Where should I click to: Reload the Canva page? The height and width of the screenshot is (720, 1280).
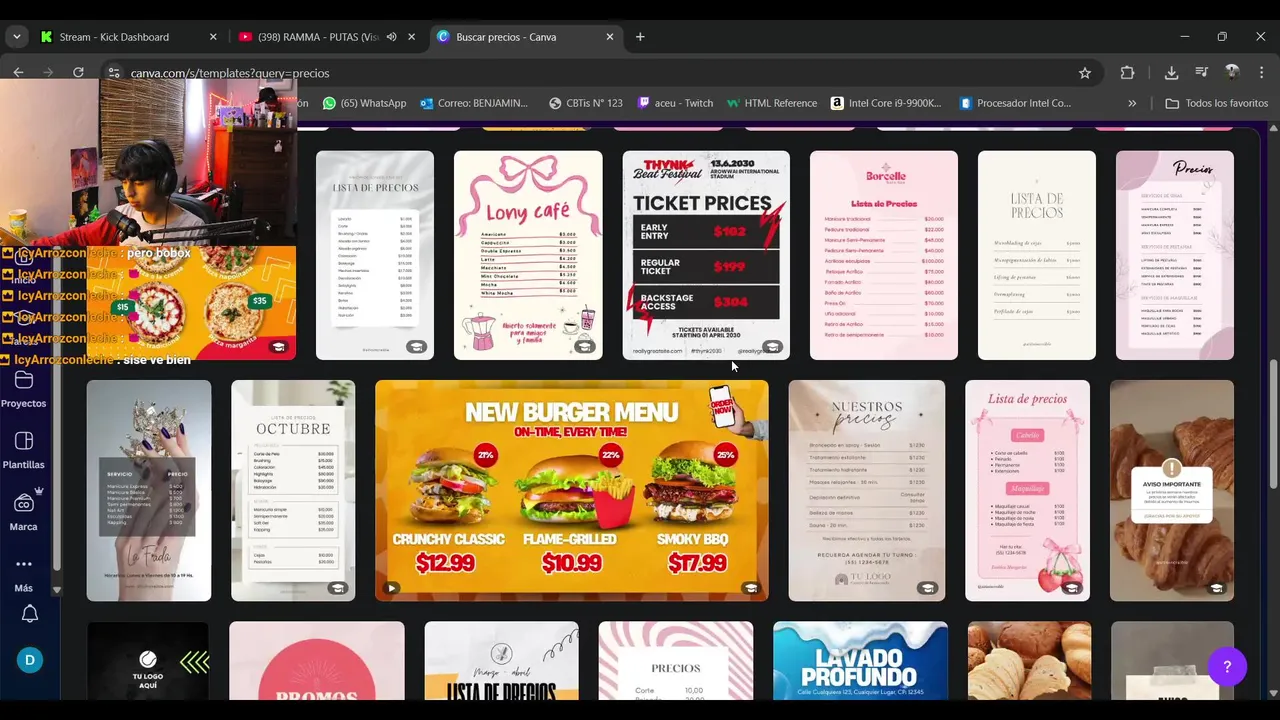(78, 73)
